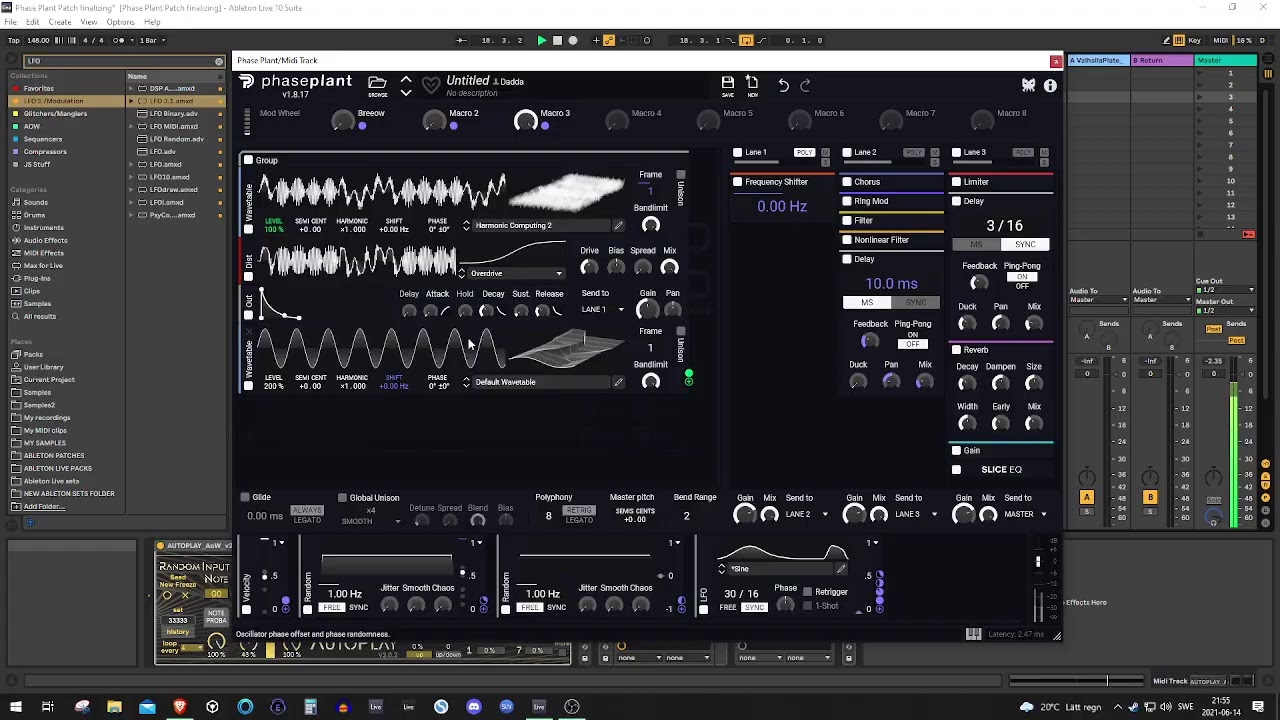Open the Overdrive distortion type dropdown

(516, 273)
